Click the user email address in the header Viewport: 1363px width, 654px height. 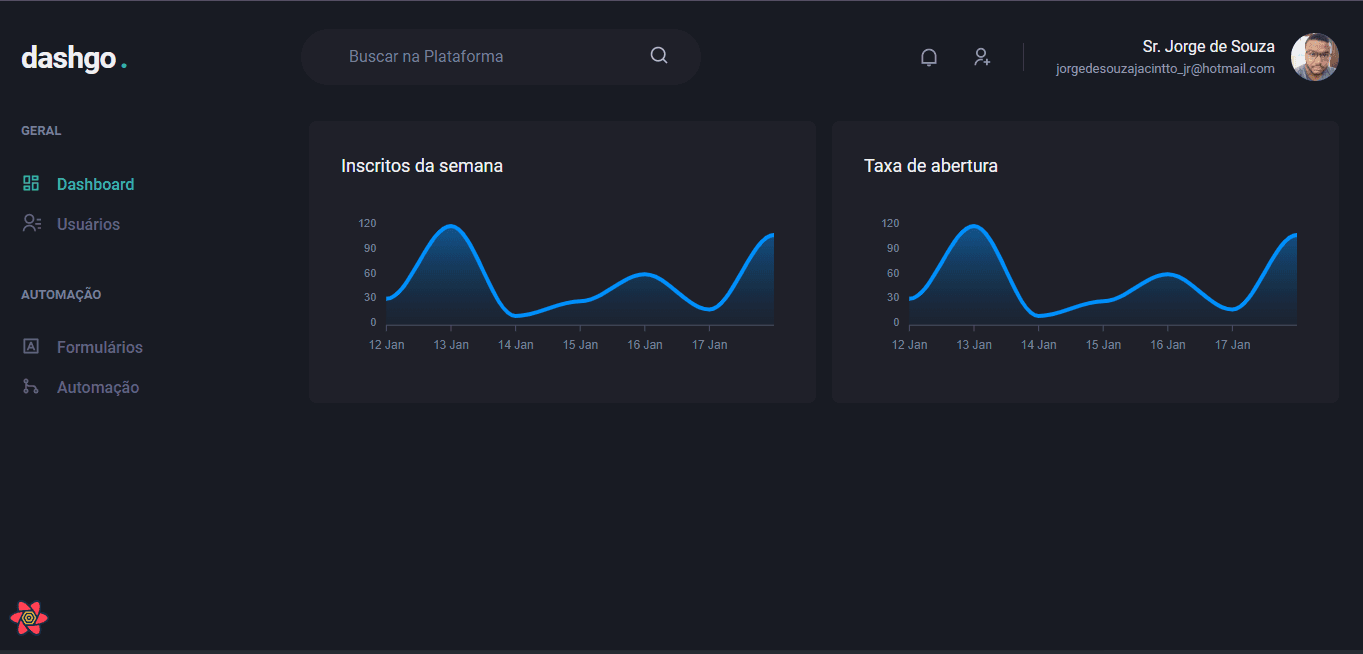(x=1165, y=68)
